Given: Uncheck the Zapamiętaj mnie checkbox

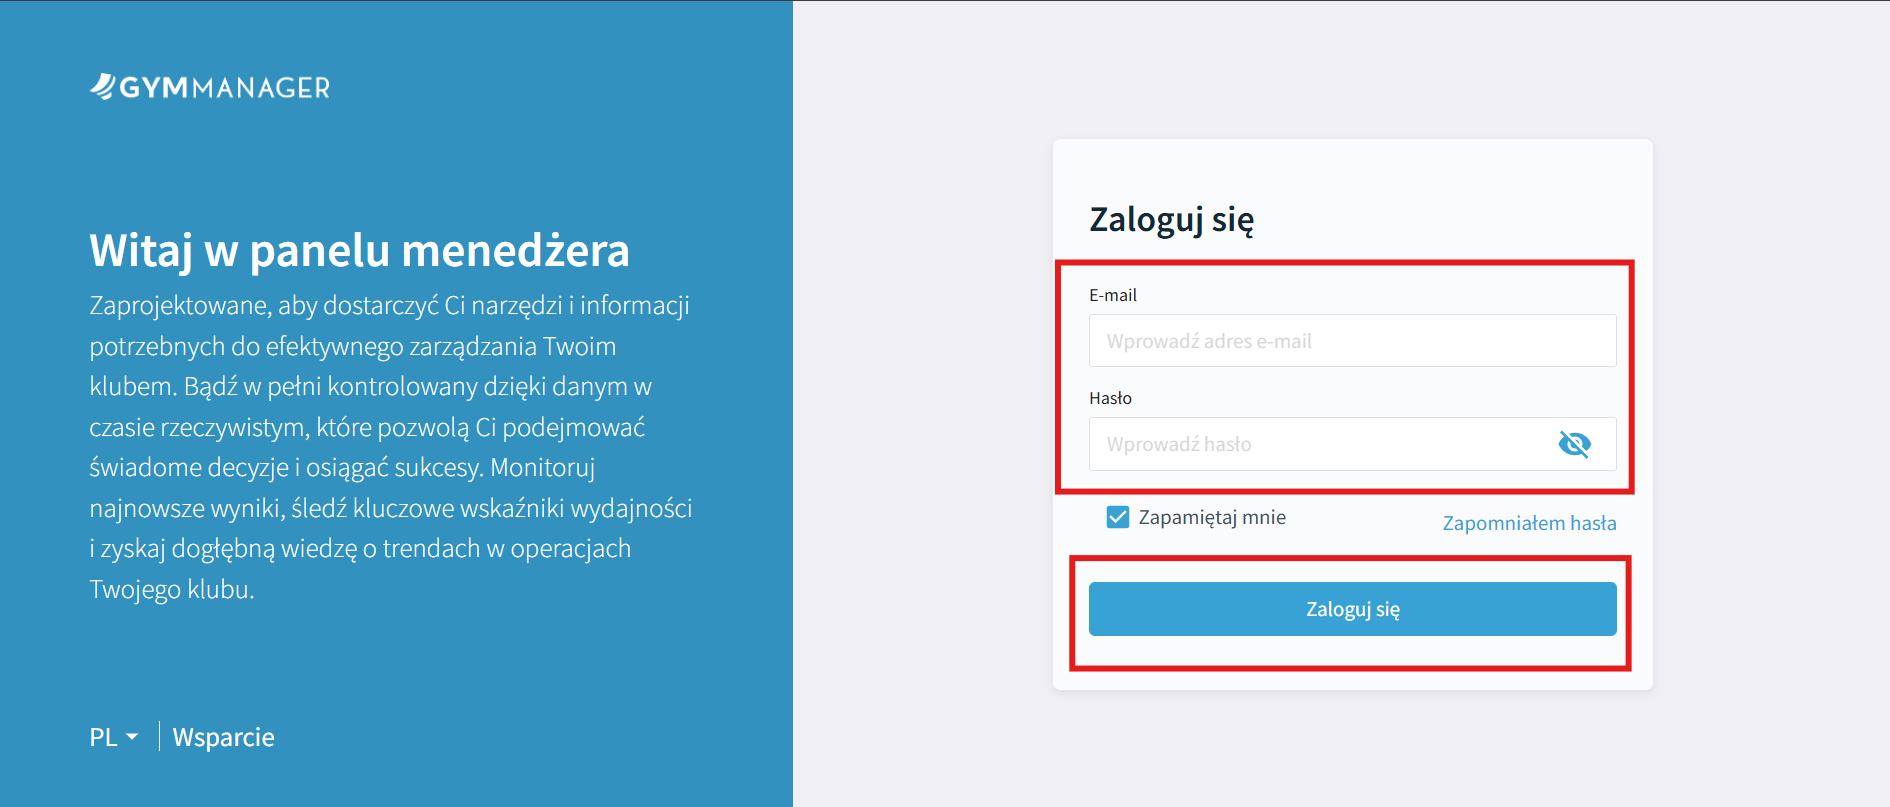Looking at the screenshot, I should pyautogui.click(x=1118, y=517).
